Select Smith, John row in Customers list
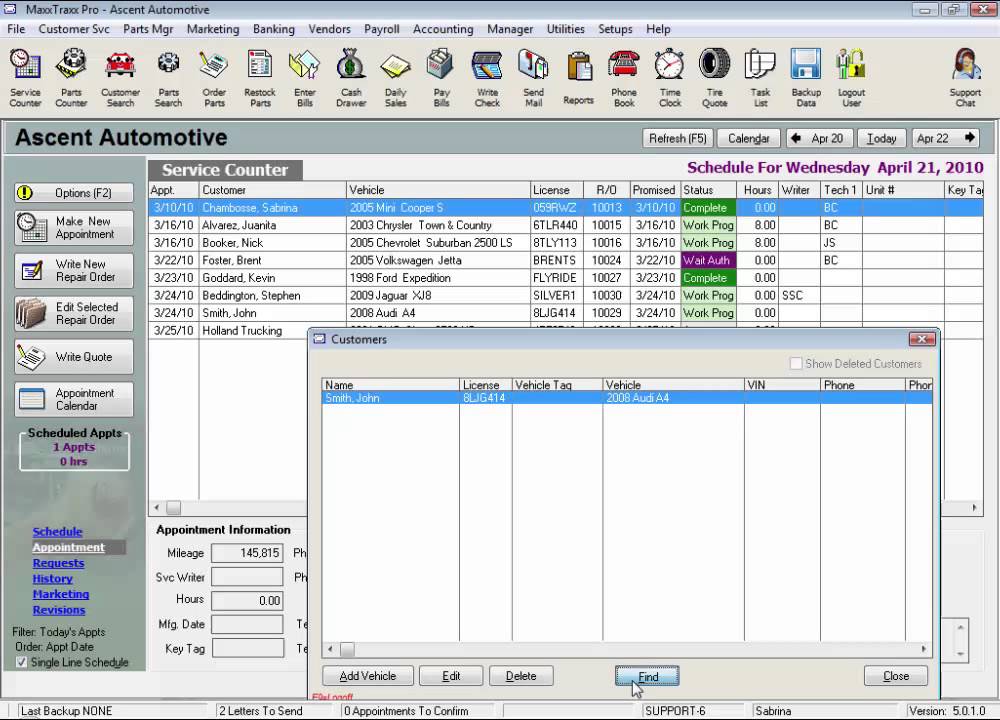The width and height of the screenshot is (1000, 720). click(x=627, y=398)
